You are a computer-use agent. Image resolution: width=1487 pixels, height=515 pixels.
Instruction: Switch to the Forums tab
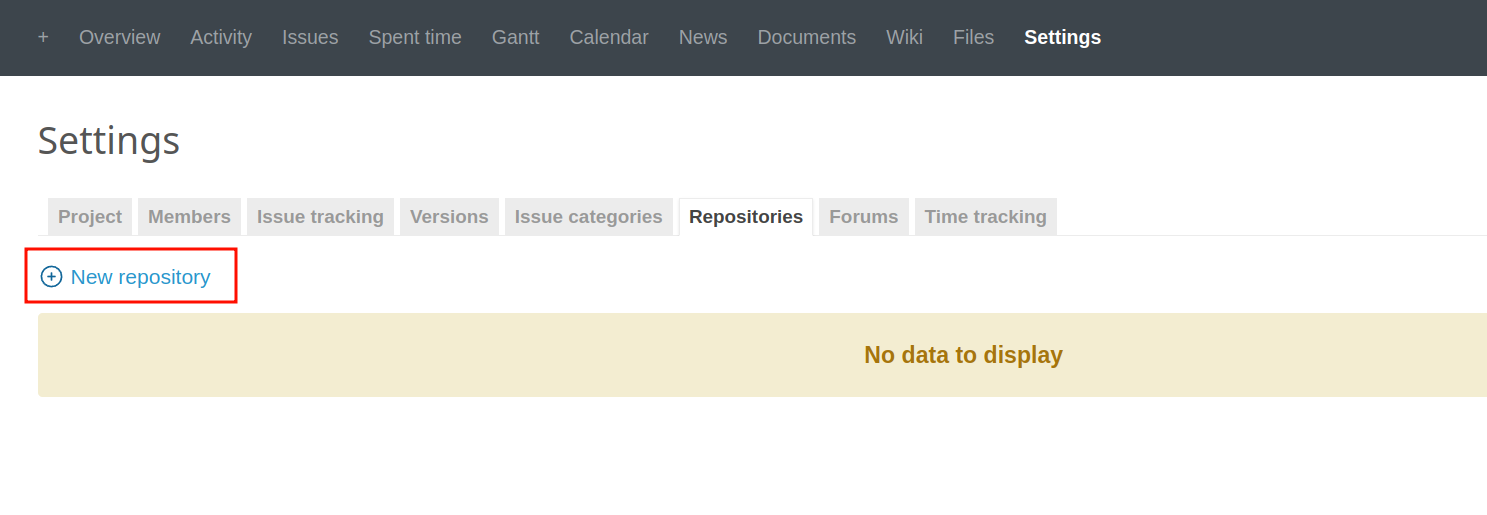coord(864,217)
